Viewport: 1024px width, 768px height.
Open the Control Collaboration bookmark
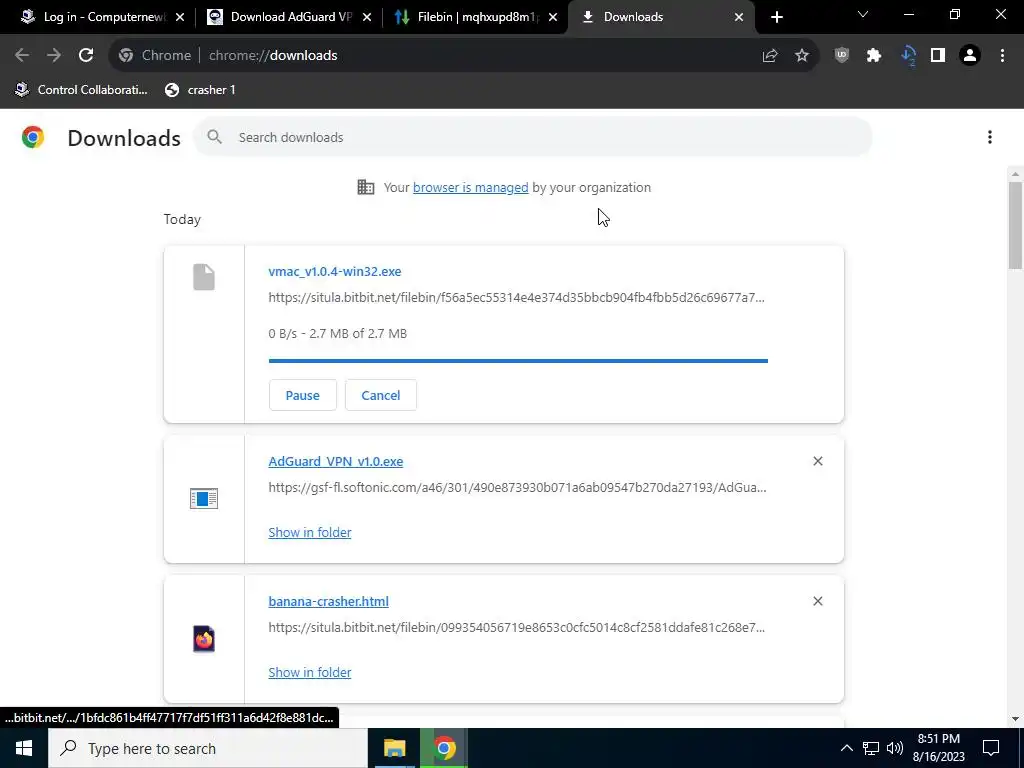coord(82,90)
